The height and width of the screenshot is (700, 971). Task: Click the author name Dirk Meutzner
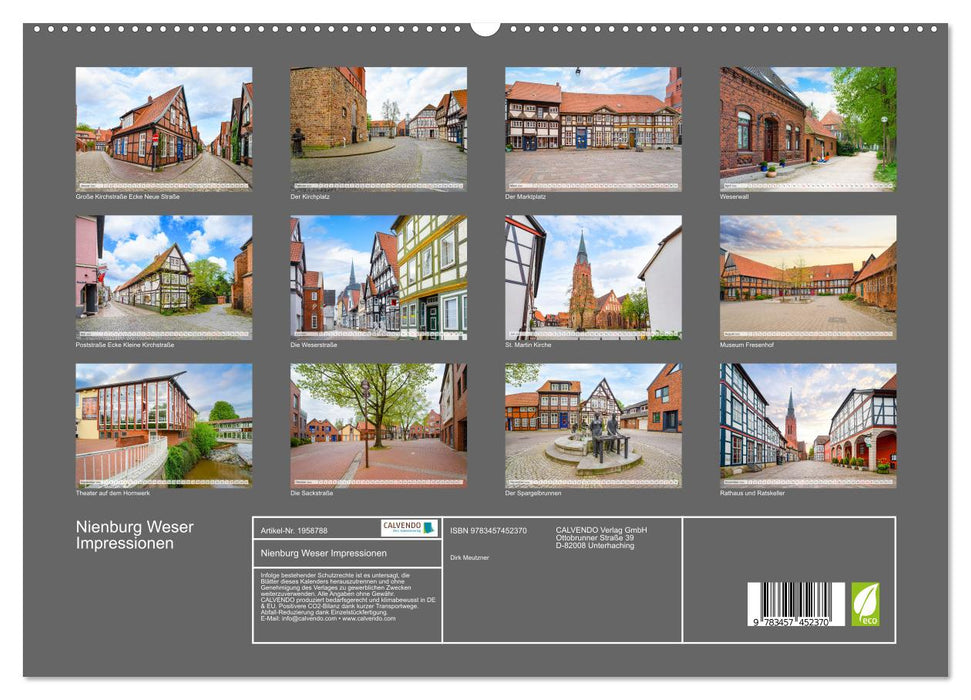click(470, 557)
